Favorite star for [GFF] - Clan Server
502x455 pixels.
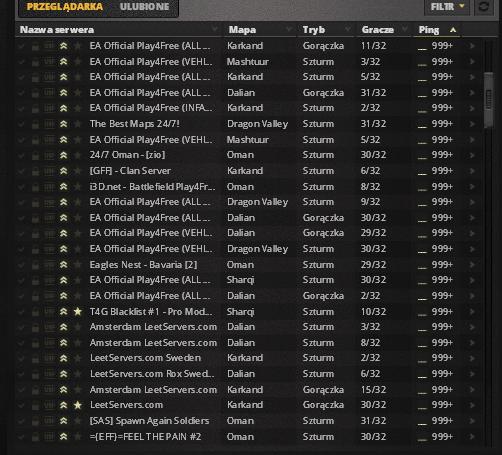(x=78, y=171)
